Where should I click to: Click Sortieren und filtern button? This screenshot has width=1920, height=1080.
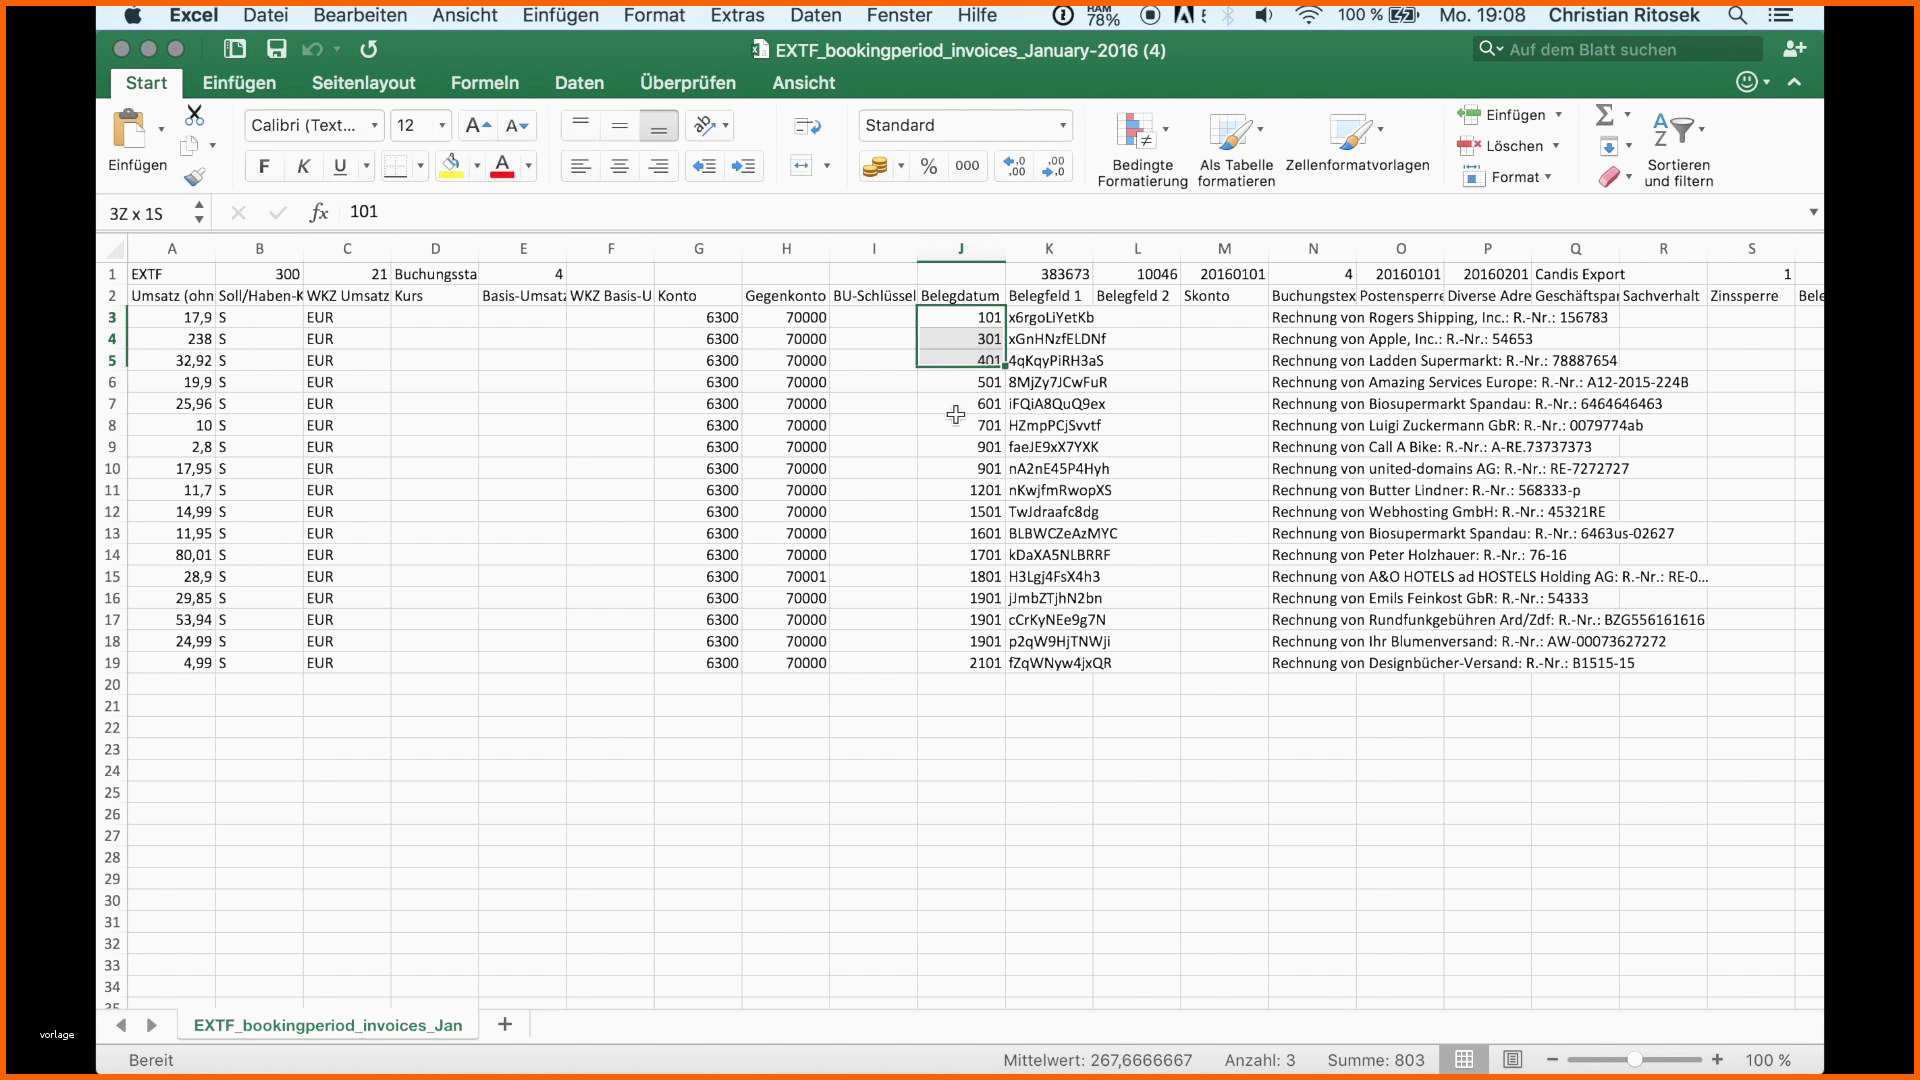[1679, 150]
